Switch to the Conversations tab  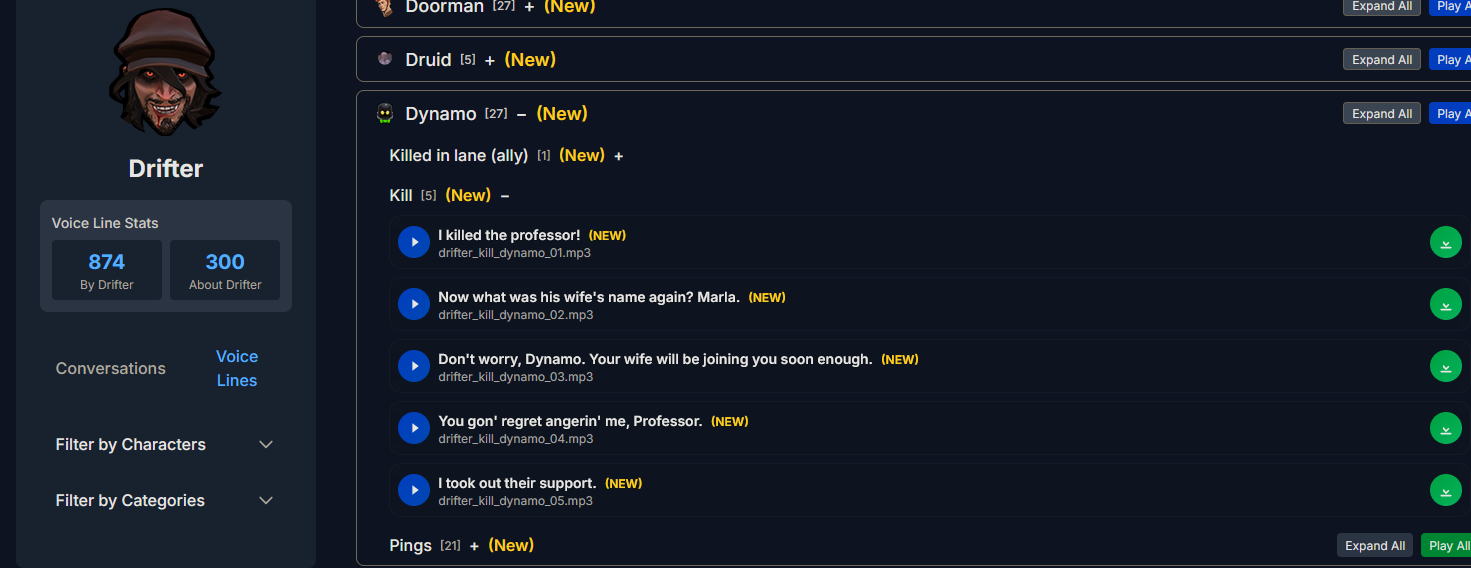coord(111,368)
